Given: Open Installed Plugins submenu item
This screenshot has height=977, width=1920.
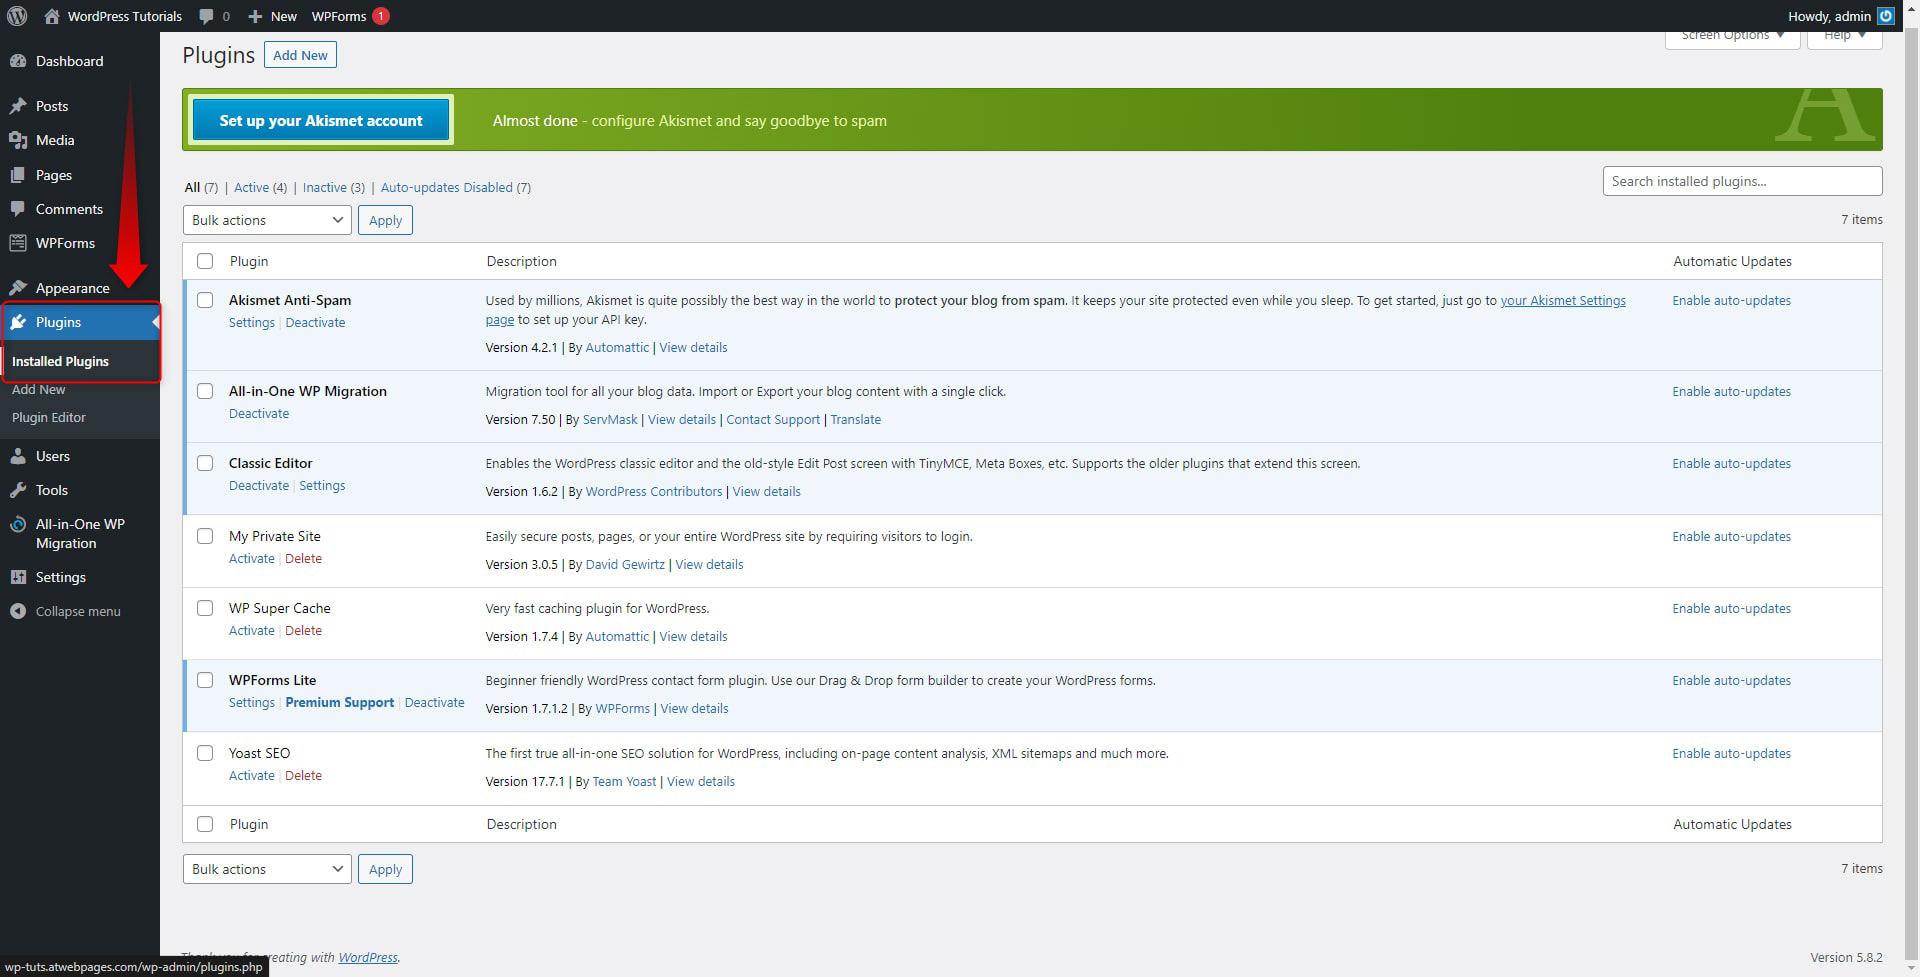Looking at the screenshot, I should pyautogui.click(x=60, y=361).
